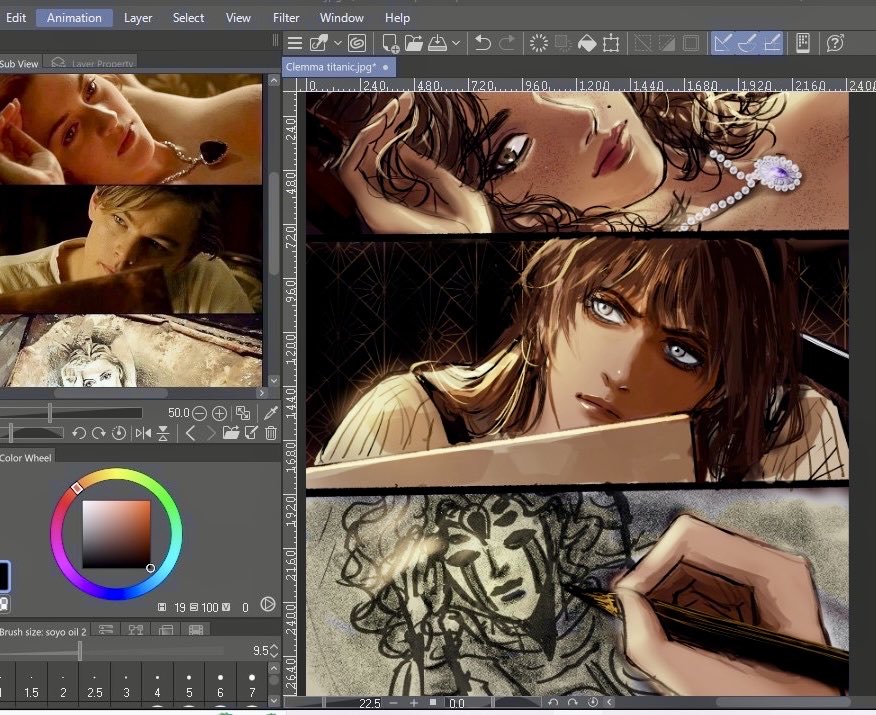
Task: Open the Edit menu
Action: 16,18
